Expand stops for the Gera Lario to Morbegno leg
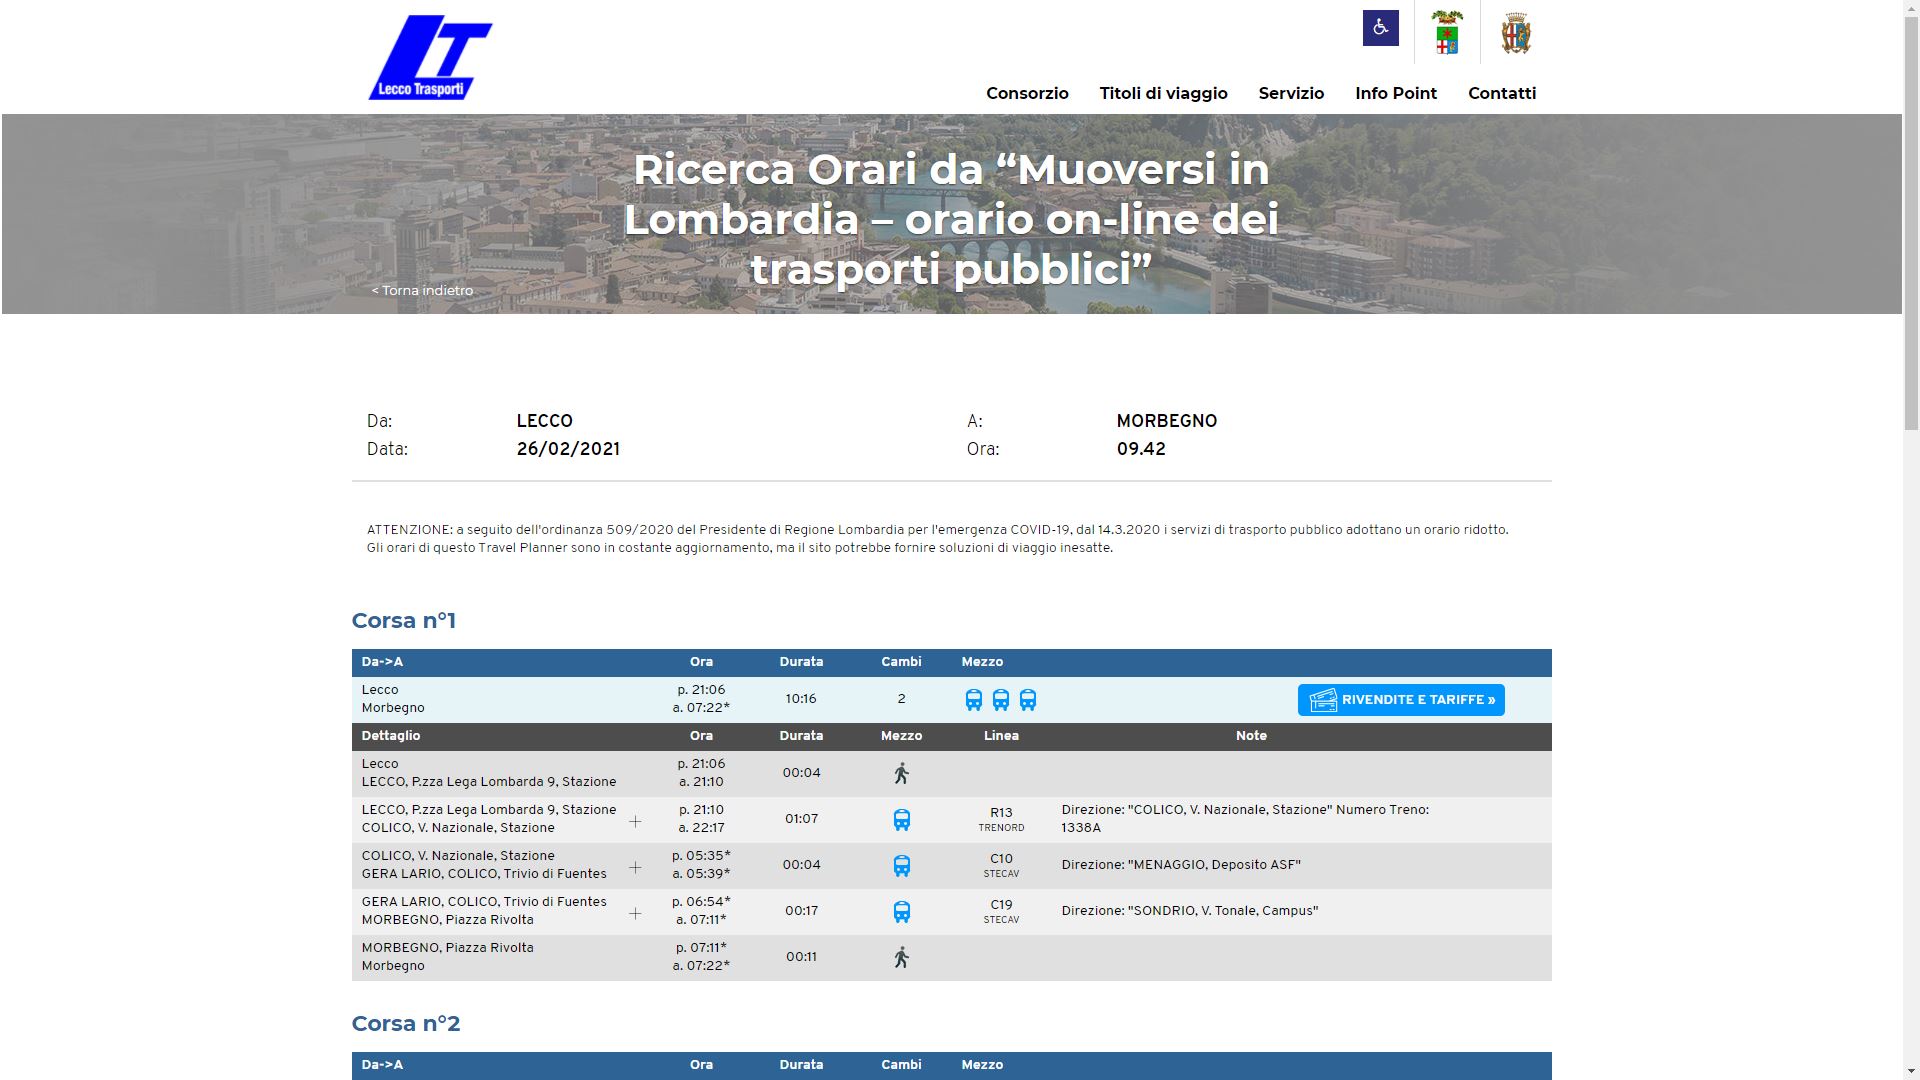Screen dimensions: 1920x1080 [635, 913]
